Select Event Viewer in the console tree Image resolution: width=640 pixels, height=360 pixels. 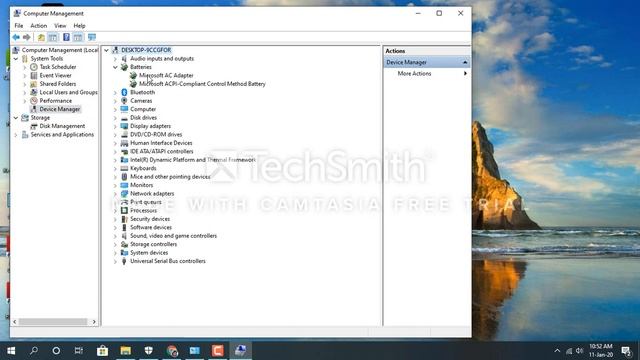coord(56,76)
